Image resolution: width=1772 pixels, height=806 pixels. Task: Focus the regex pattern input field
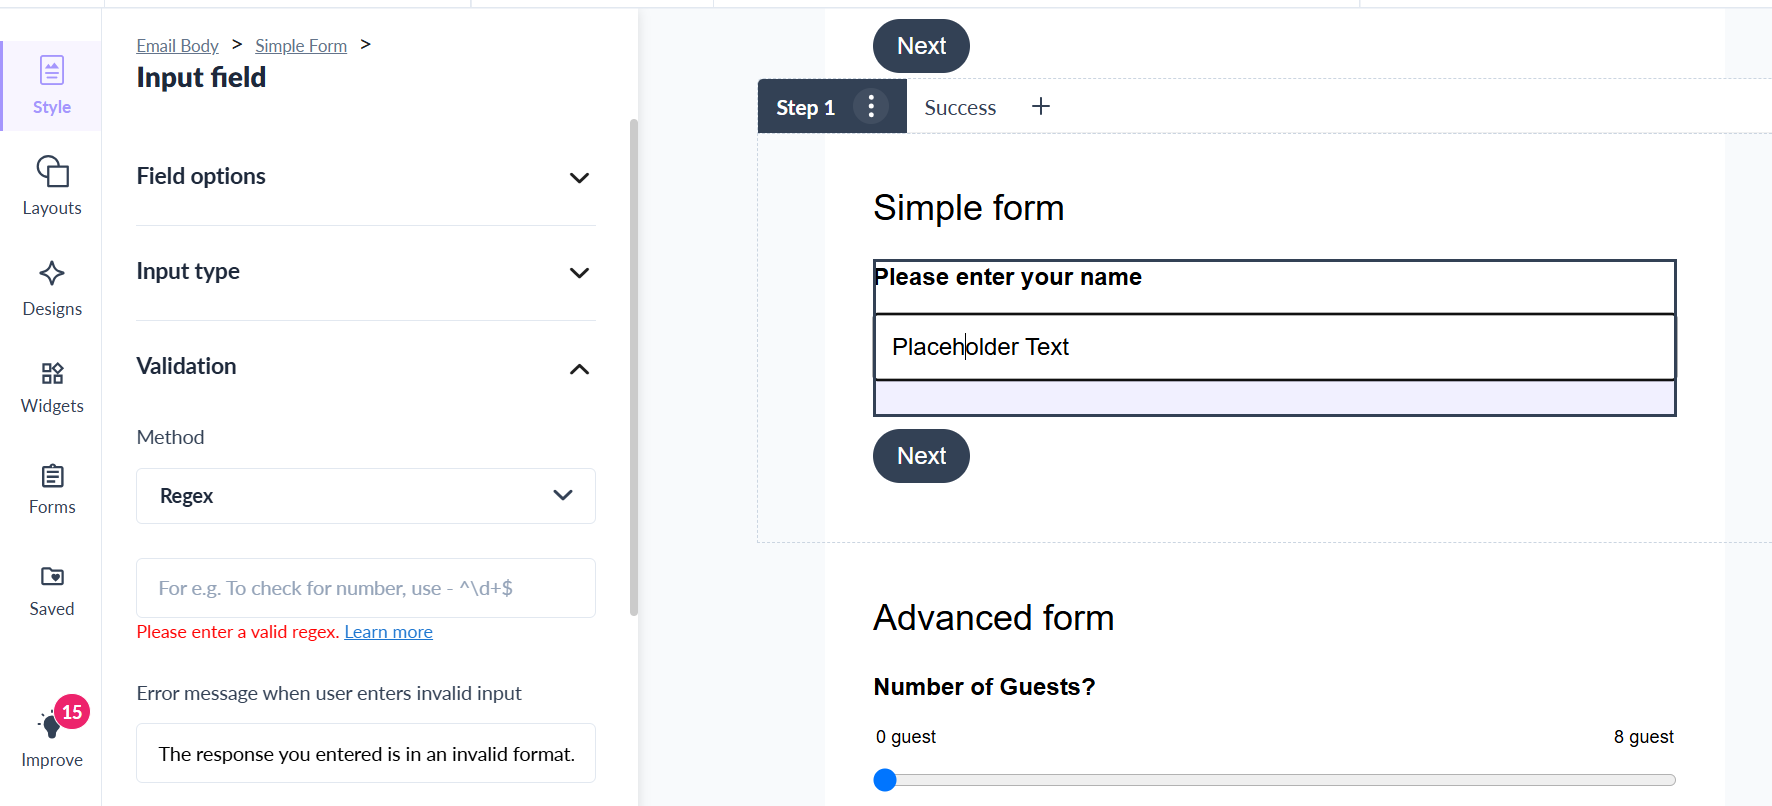click(366, 588)
